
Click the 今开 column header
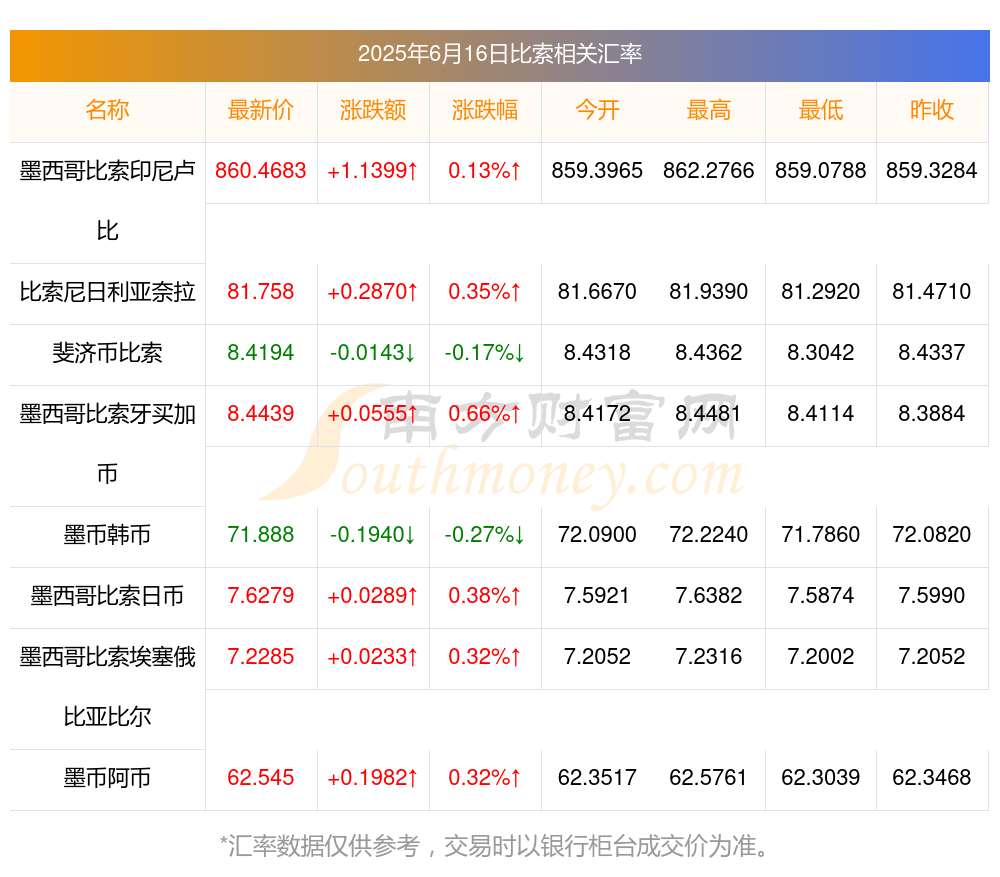pos(597,110)
